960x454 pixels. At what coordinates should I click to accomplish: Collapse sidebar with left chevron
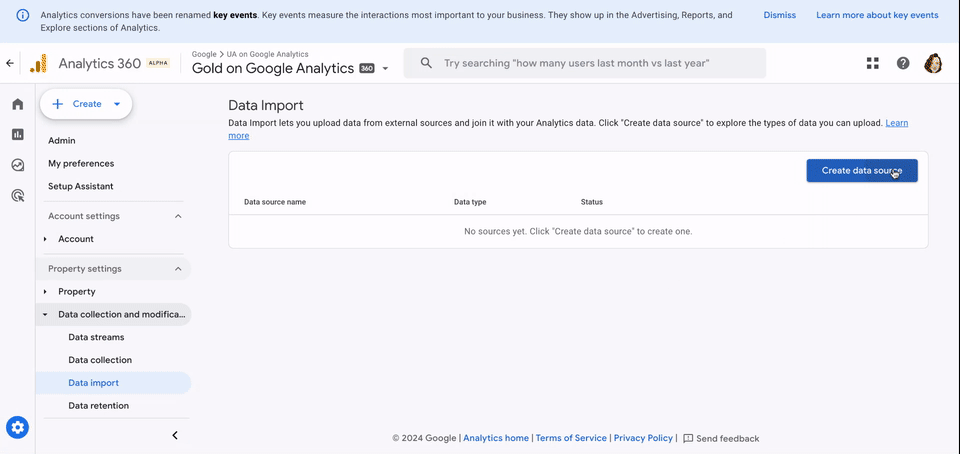174,435
